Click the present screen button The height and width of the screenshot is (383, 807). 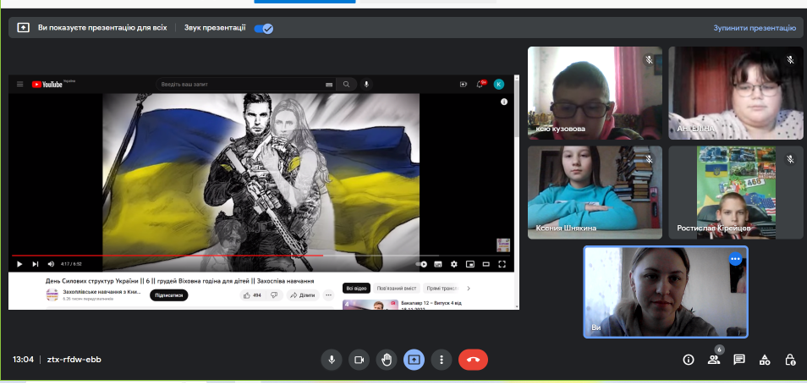(414, 360)
